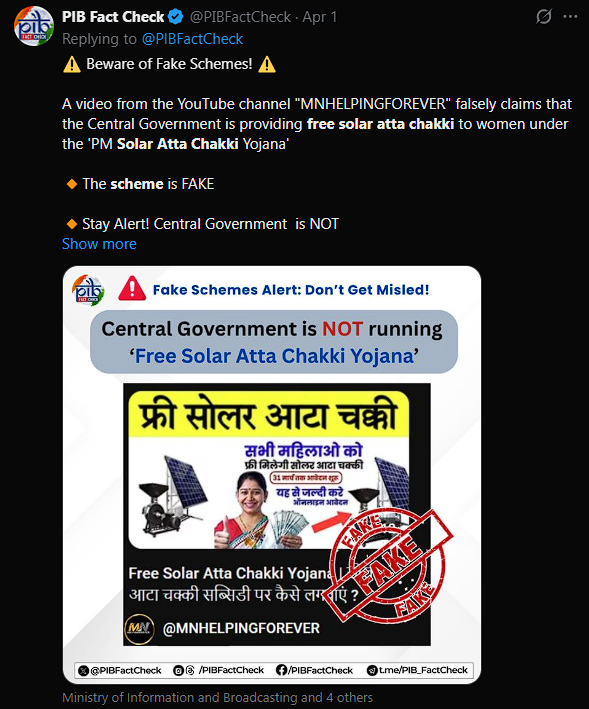Open 'Ministry of Information and Broadcasting and 4 others'
The image size is (589, 709).
coord(217,698)
